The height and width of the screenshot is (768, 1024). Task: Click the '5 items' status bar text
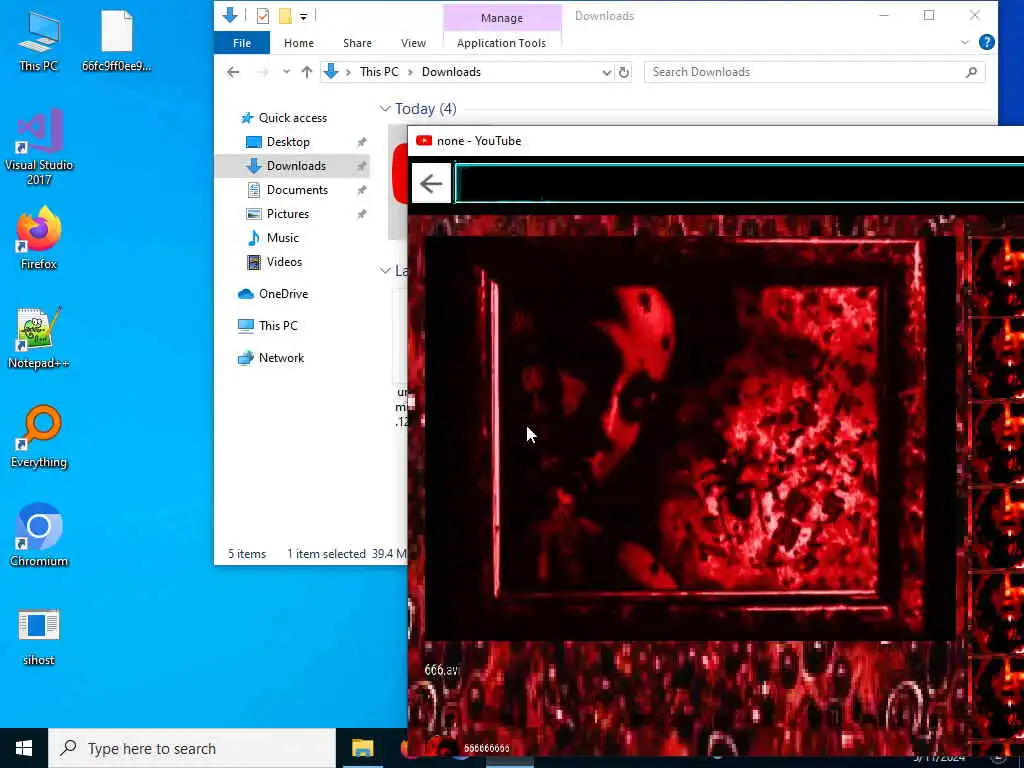247,554
